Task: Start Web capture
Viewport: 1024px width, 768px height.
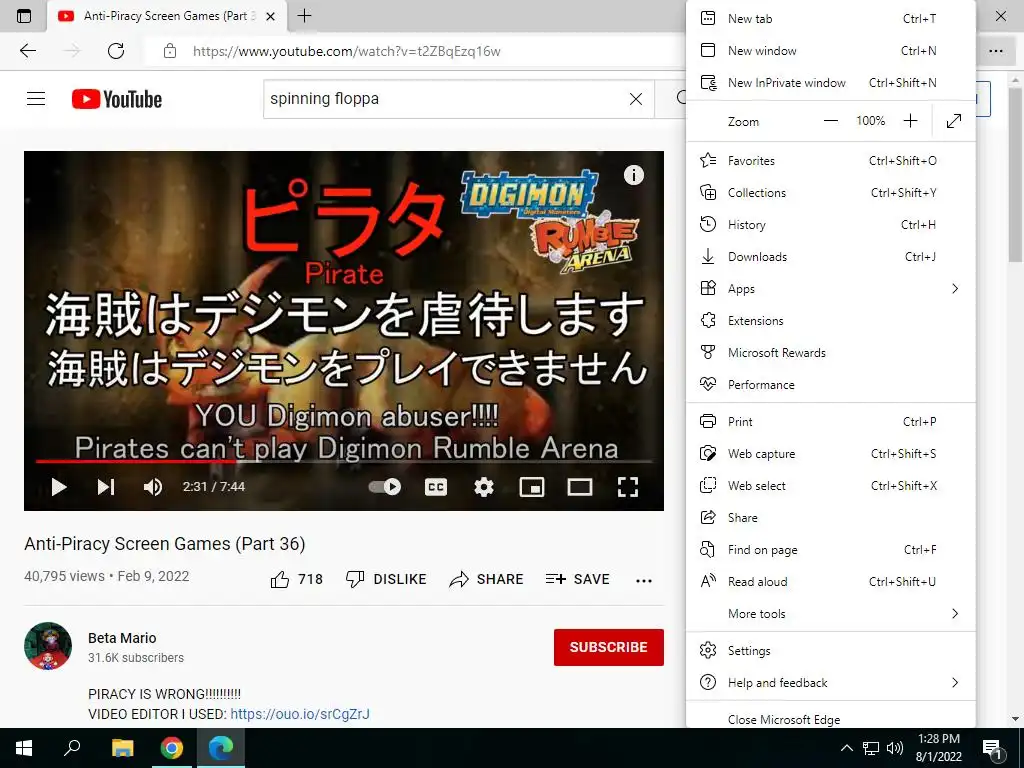Action: (x=831, y=454)
